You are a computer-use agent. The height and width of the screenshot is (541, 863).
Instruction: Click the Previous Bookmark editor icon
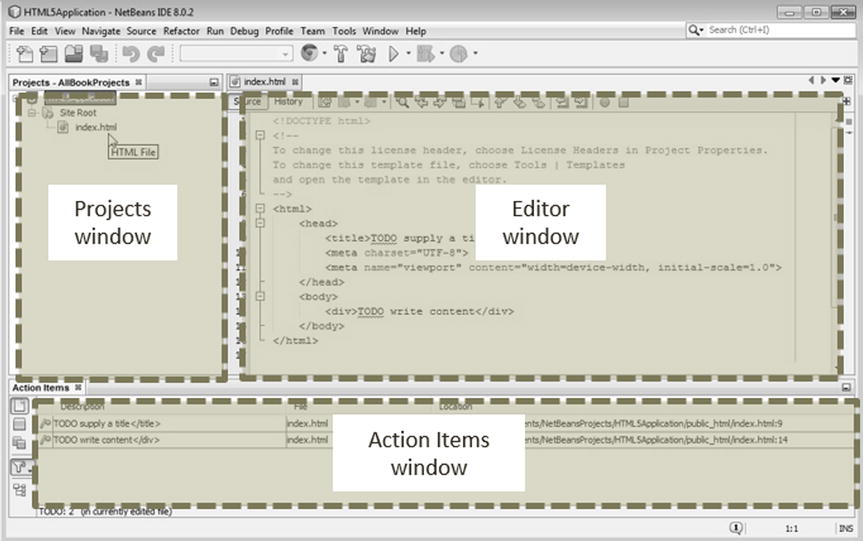tap(500, 102)
